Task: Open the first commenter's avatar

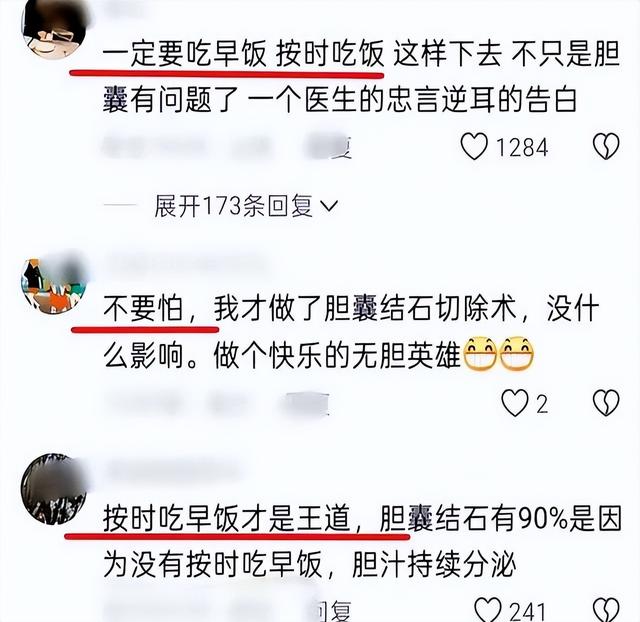Action: click(54, 29)
